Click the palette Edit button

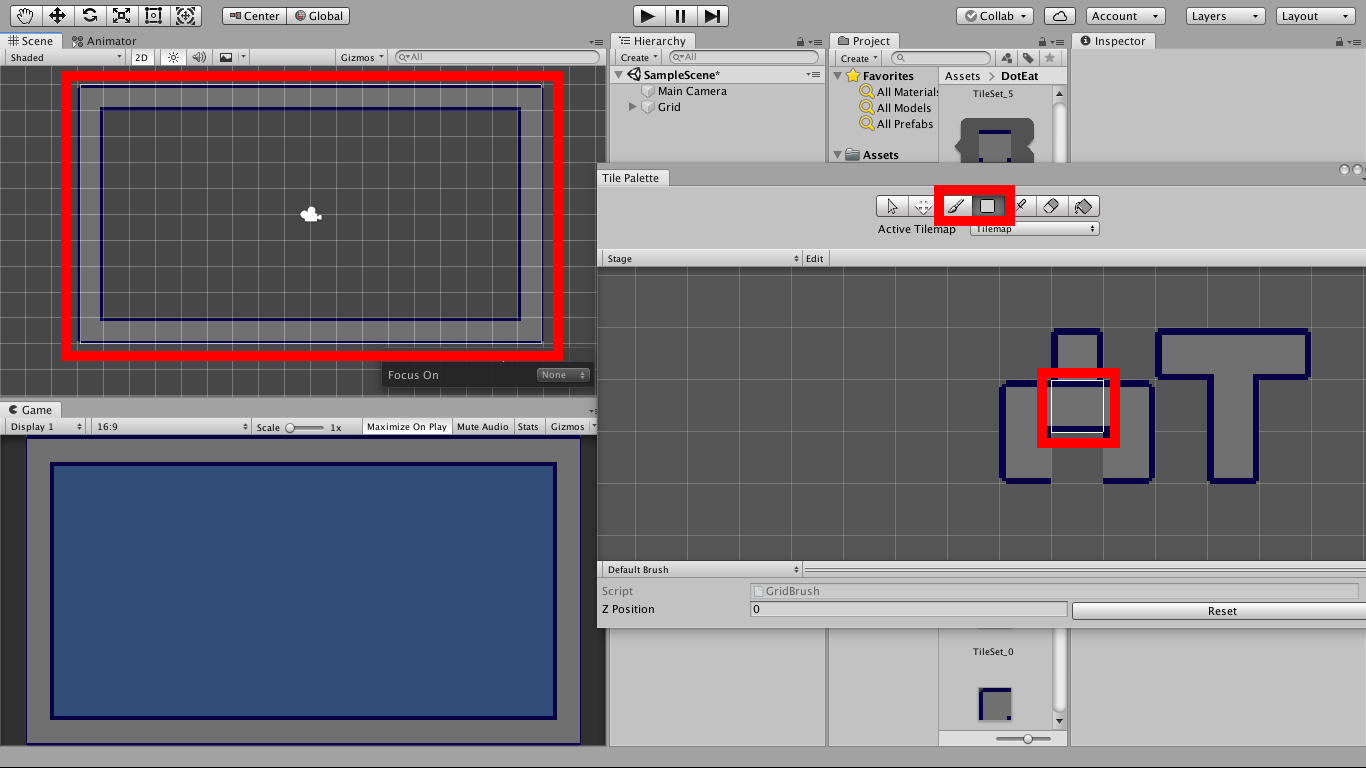[815, 259]
